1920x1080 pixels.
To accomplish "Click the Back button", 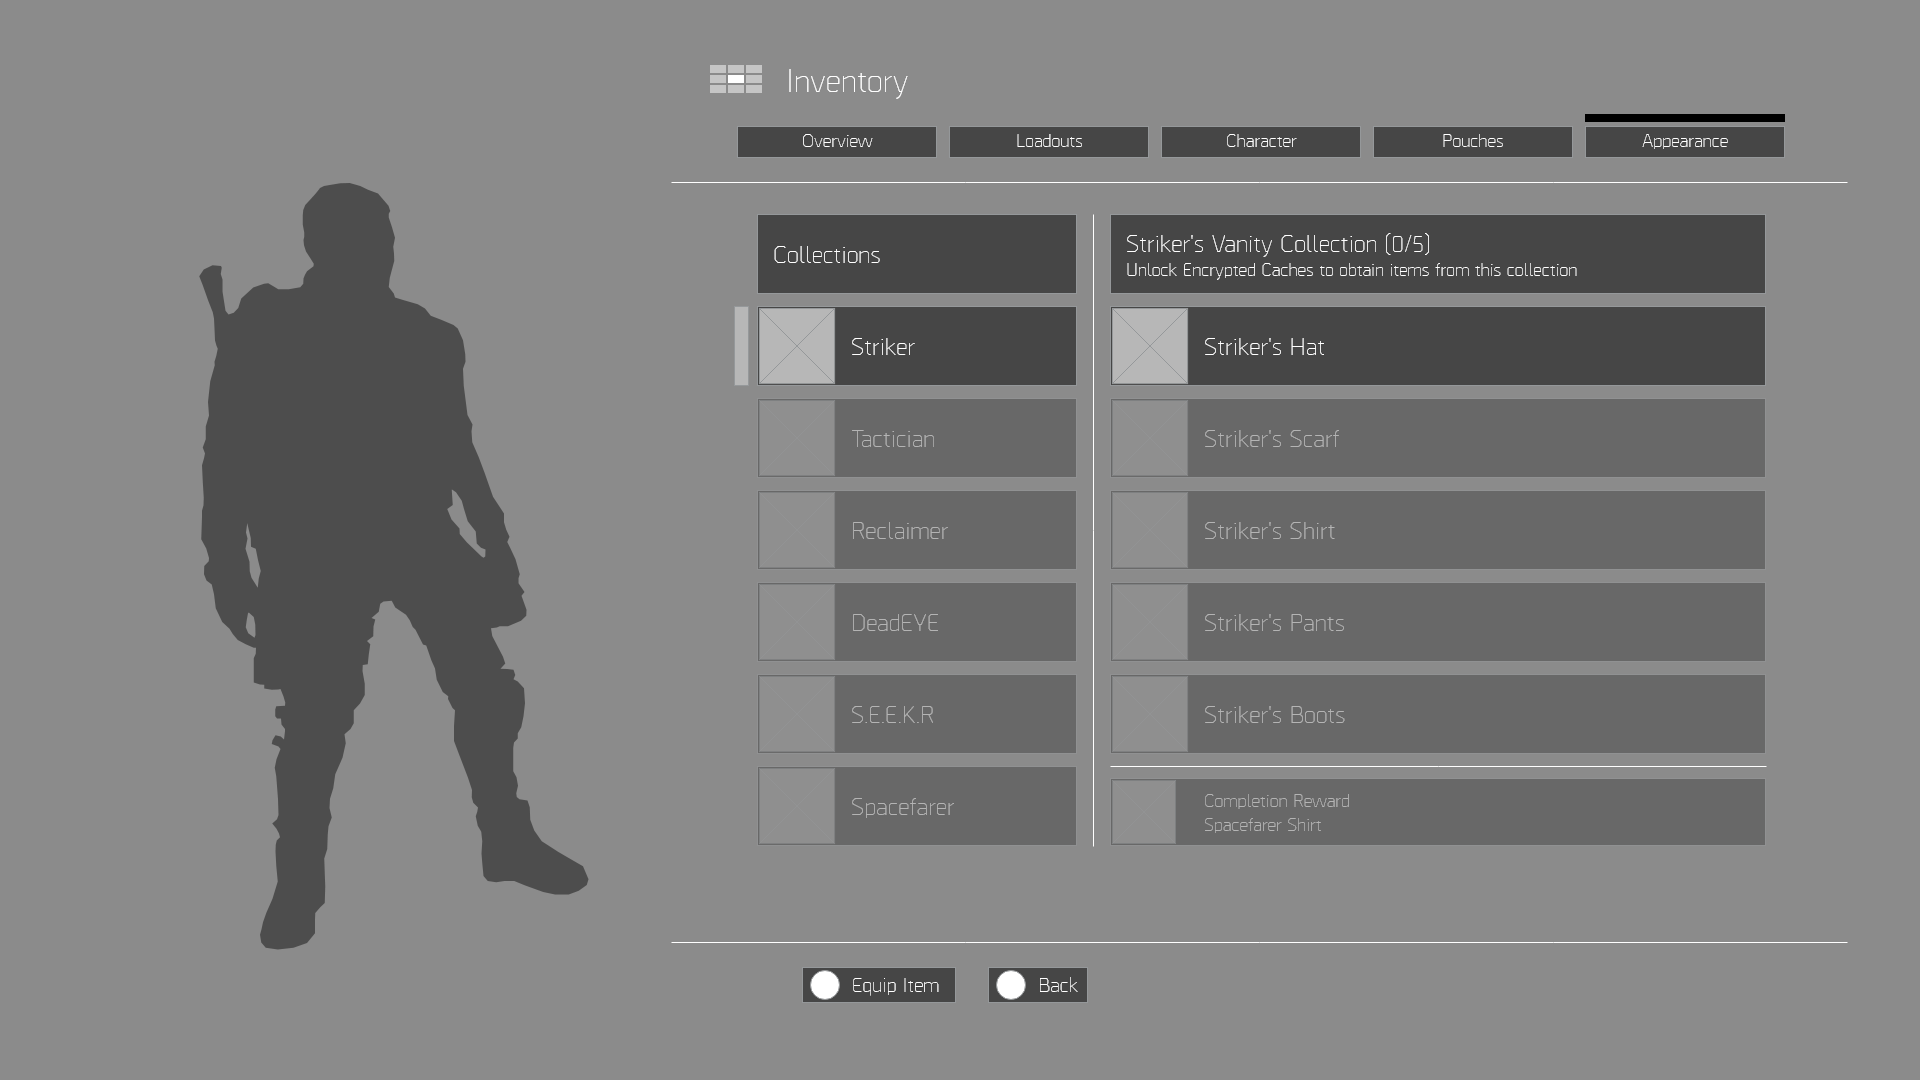I will click(1038, 985).
